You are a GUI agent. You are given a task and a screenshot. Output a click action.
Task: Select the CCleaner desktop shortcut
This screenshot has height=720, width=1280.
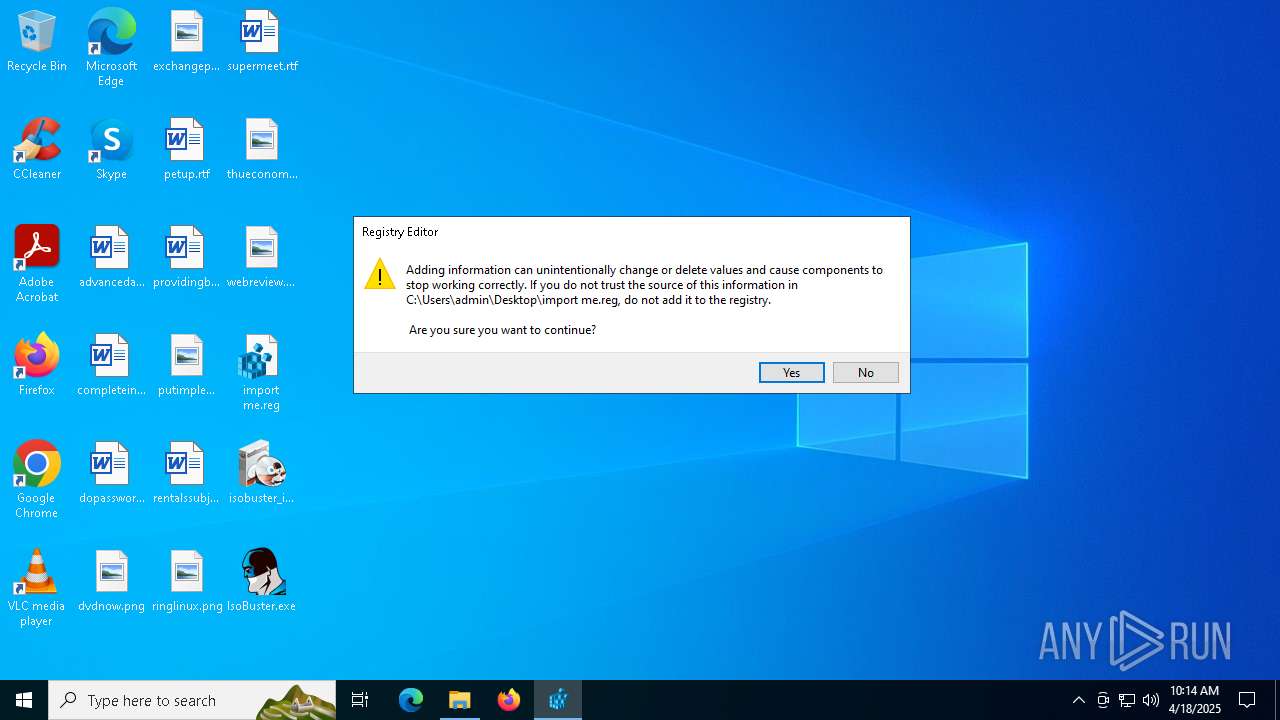click(37, 149)
